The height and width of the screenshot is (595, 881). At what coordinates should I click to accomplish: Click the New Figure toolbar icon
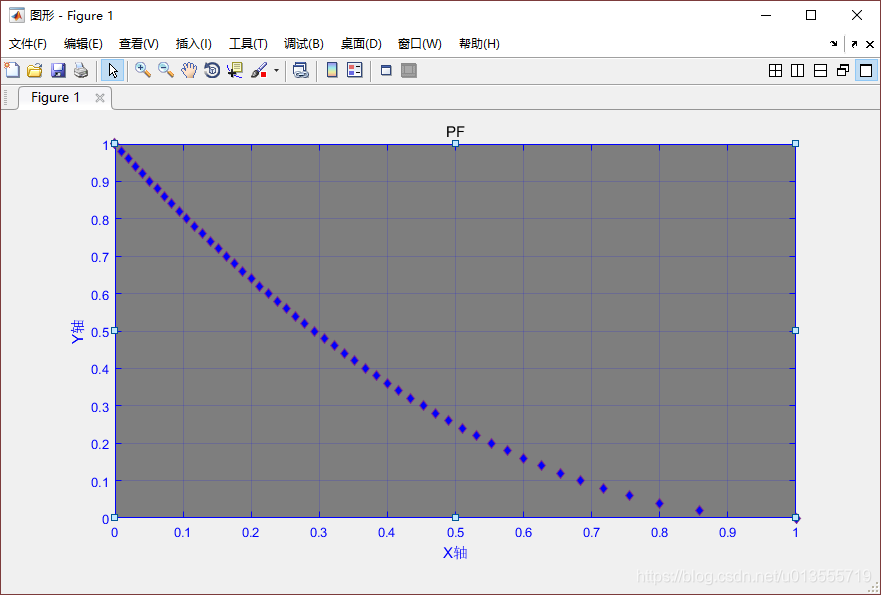[x=12, y=70]
